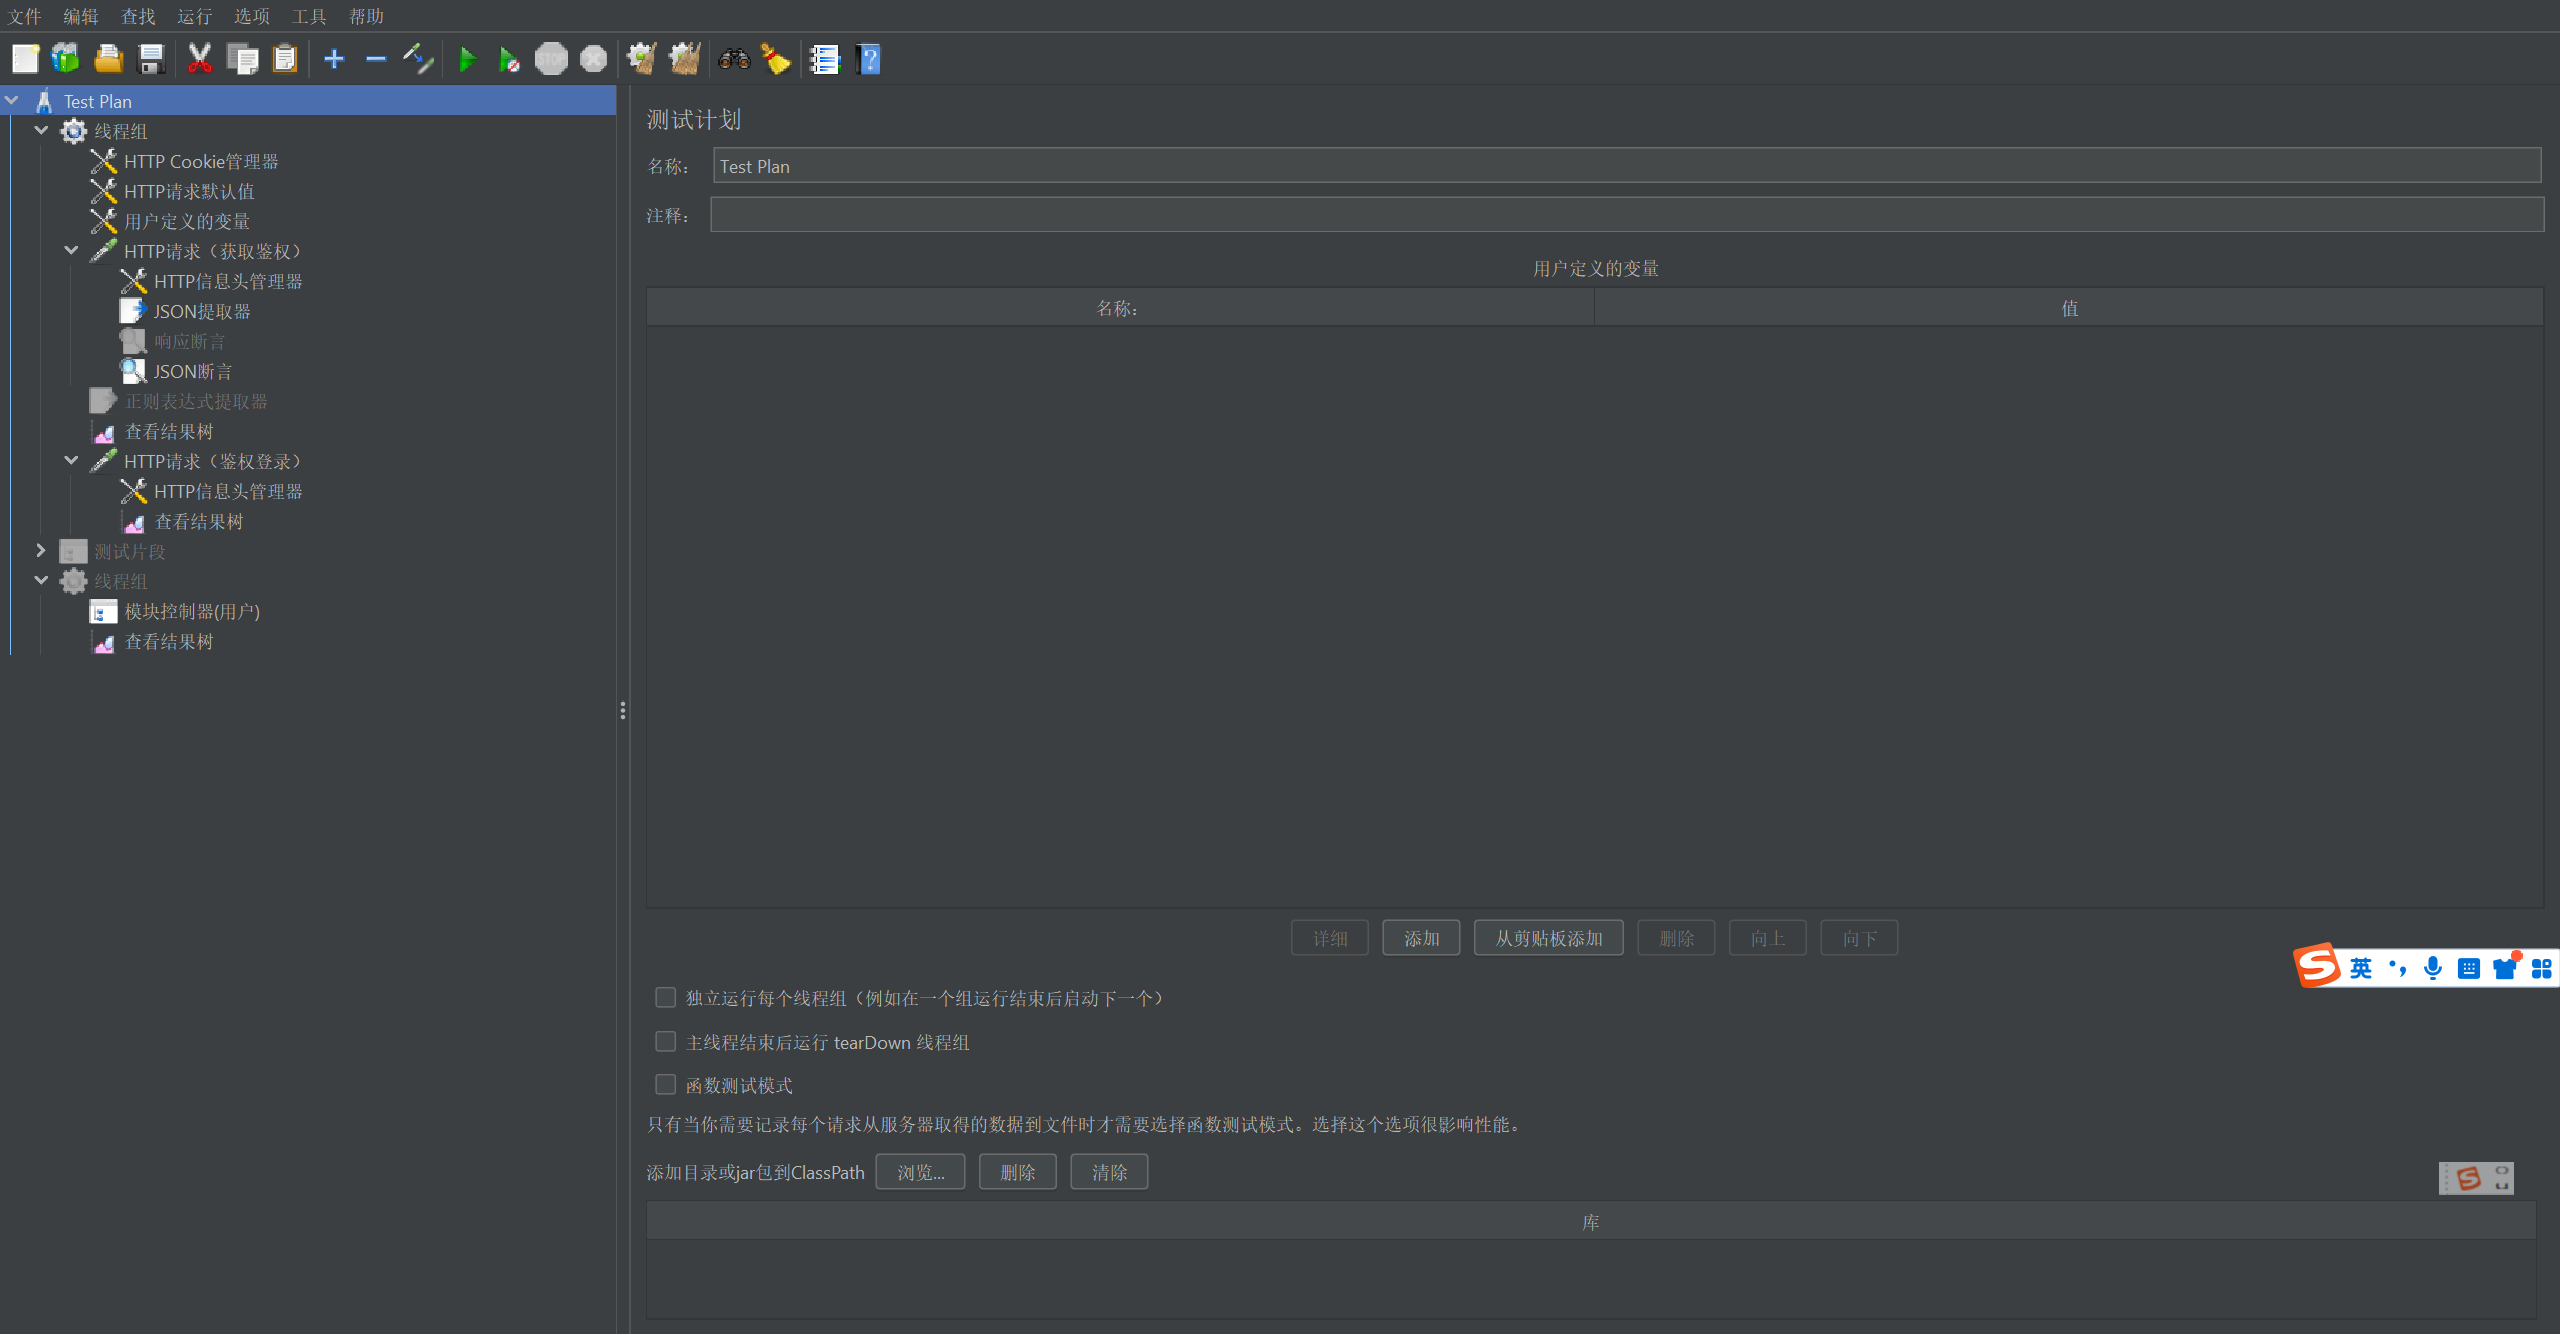Click the Stop sign toolbar icon
2560x1334 pixels.
coord(551,60)
